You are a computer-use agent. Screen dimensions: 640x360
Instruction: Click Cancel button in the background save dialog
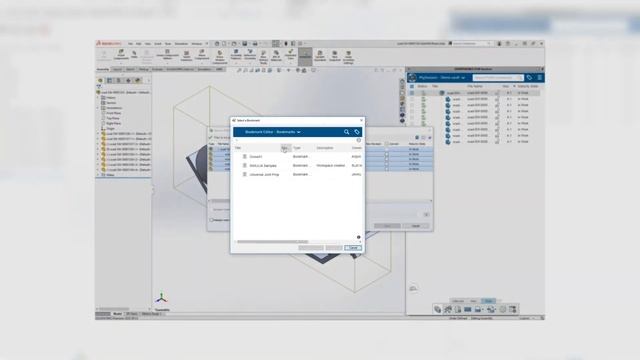click(x=416, y=226)
